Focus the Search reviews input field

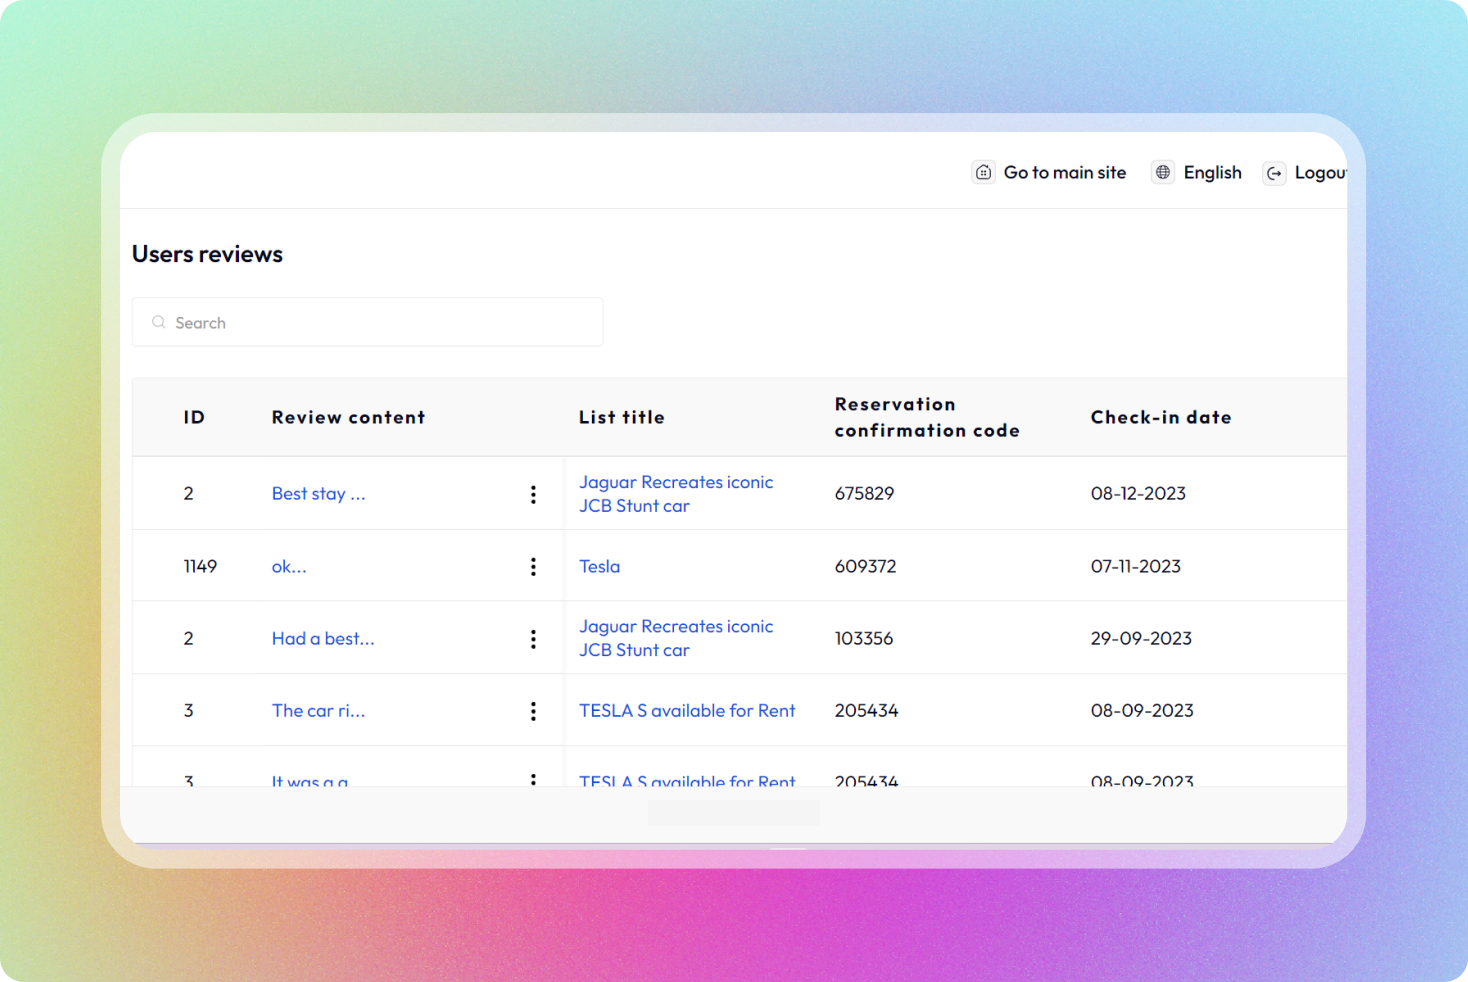pos(367,322)
